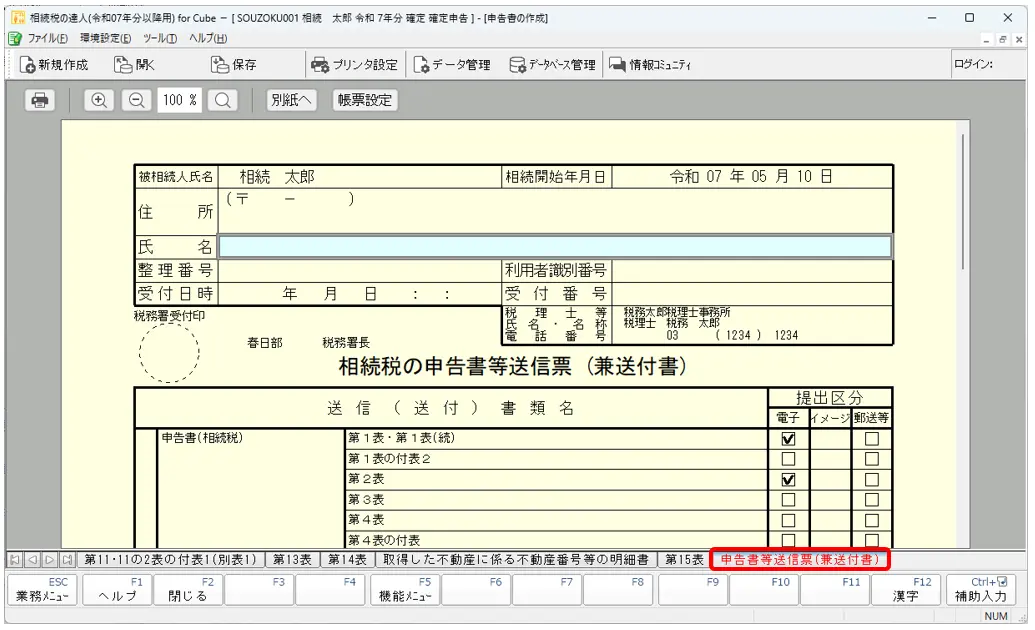This screenshot has width=1035, height=630.
Task: Switch to 第13表 tab
Action: point(292,560)
